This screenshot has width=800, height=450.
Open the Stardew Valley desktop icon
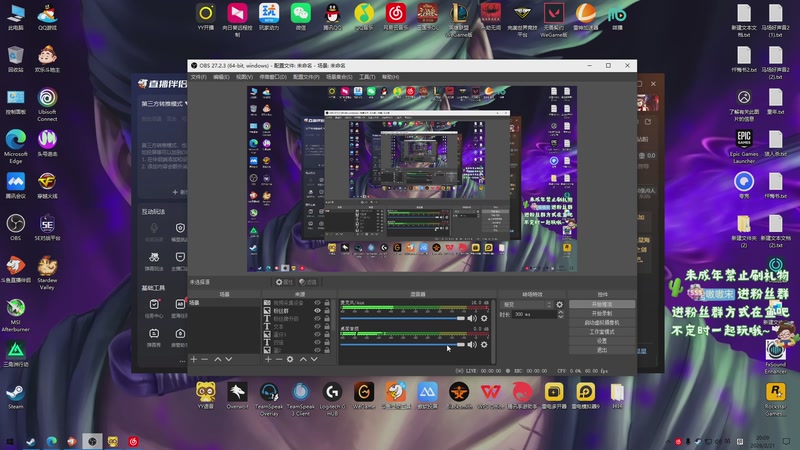coord(47,273)
